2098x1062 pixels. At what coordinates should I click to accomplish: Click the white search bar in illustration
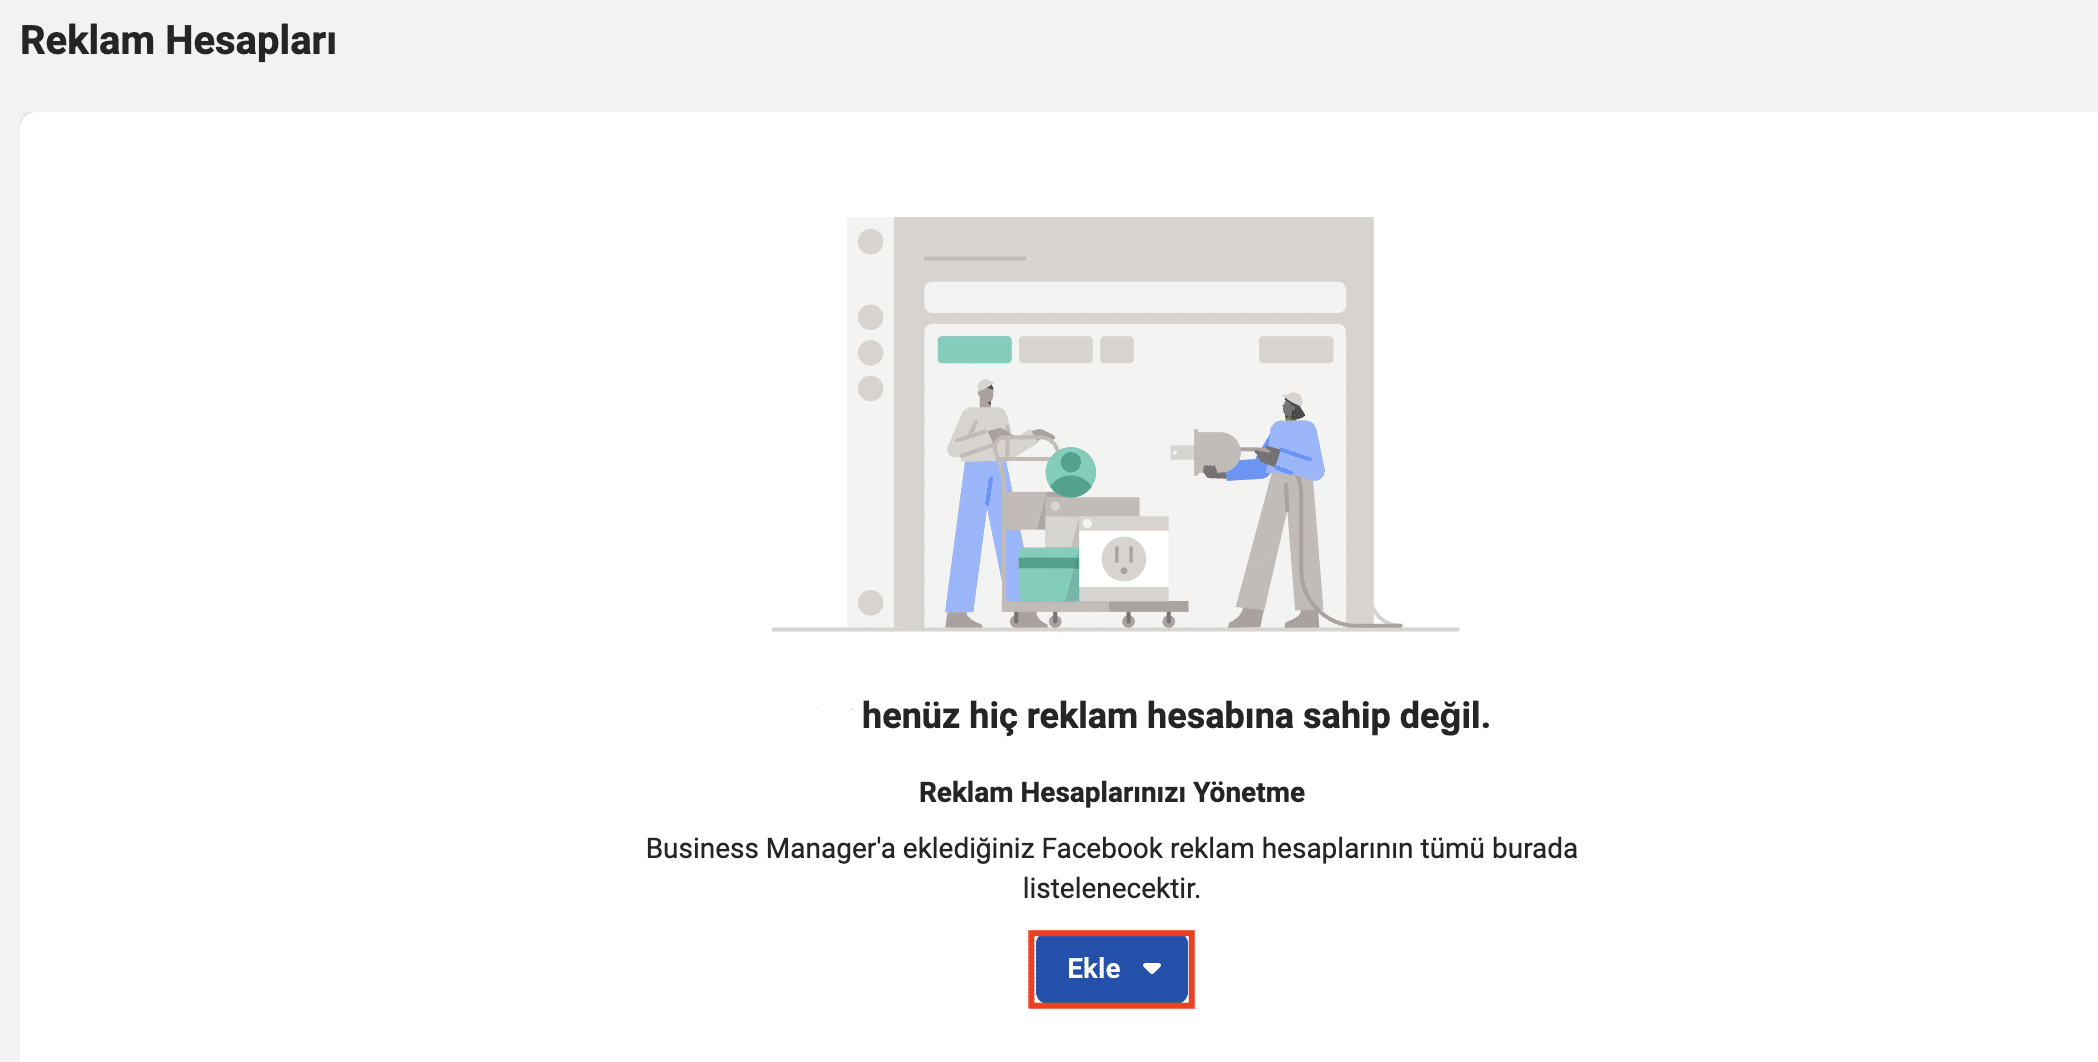[x=1134, y=297]
